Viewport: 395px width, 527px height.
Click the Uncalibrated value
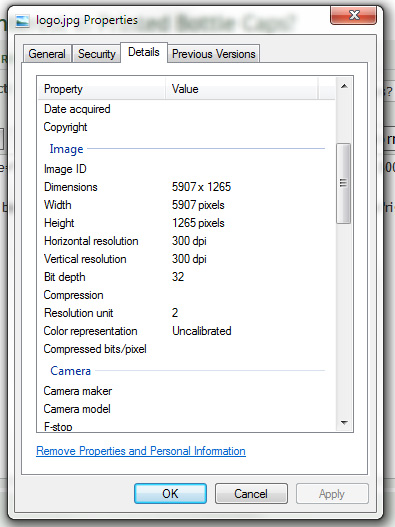pyautogui.click(x=202, y=331)
